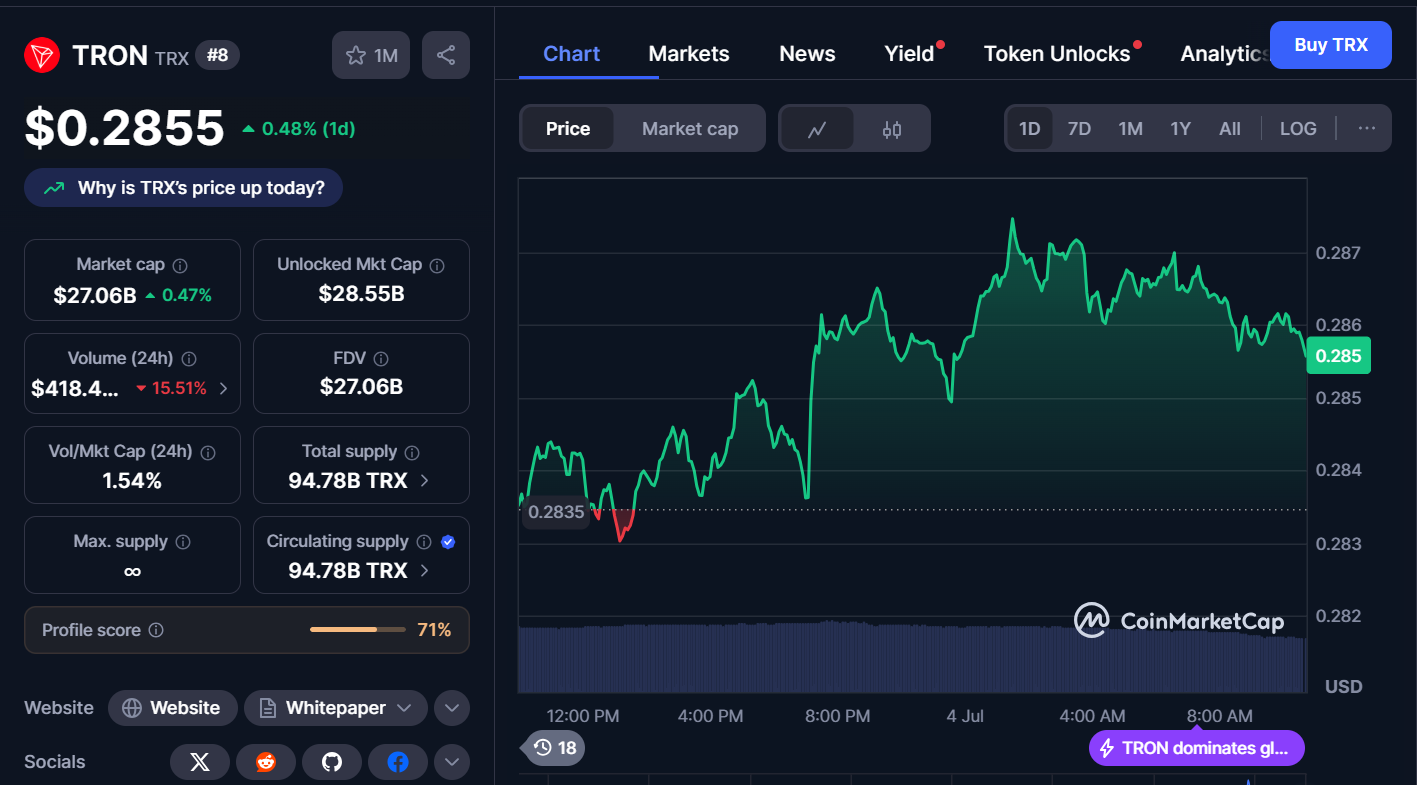Image resolution: width=1417 pixels, height=785 pixels.
Task: Set chart range to 1D
Action: pos(1029,129)
